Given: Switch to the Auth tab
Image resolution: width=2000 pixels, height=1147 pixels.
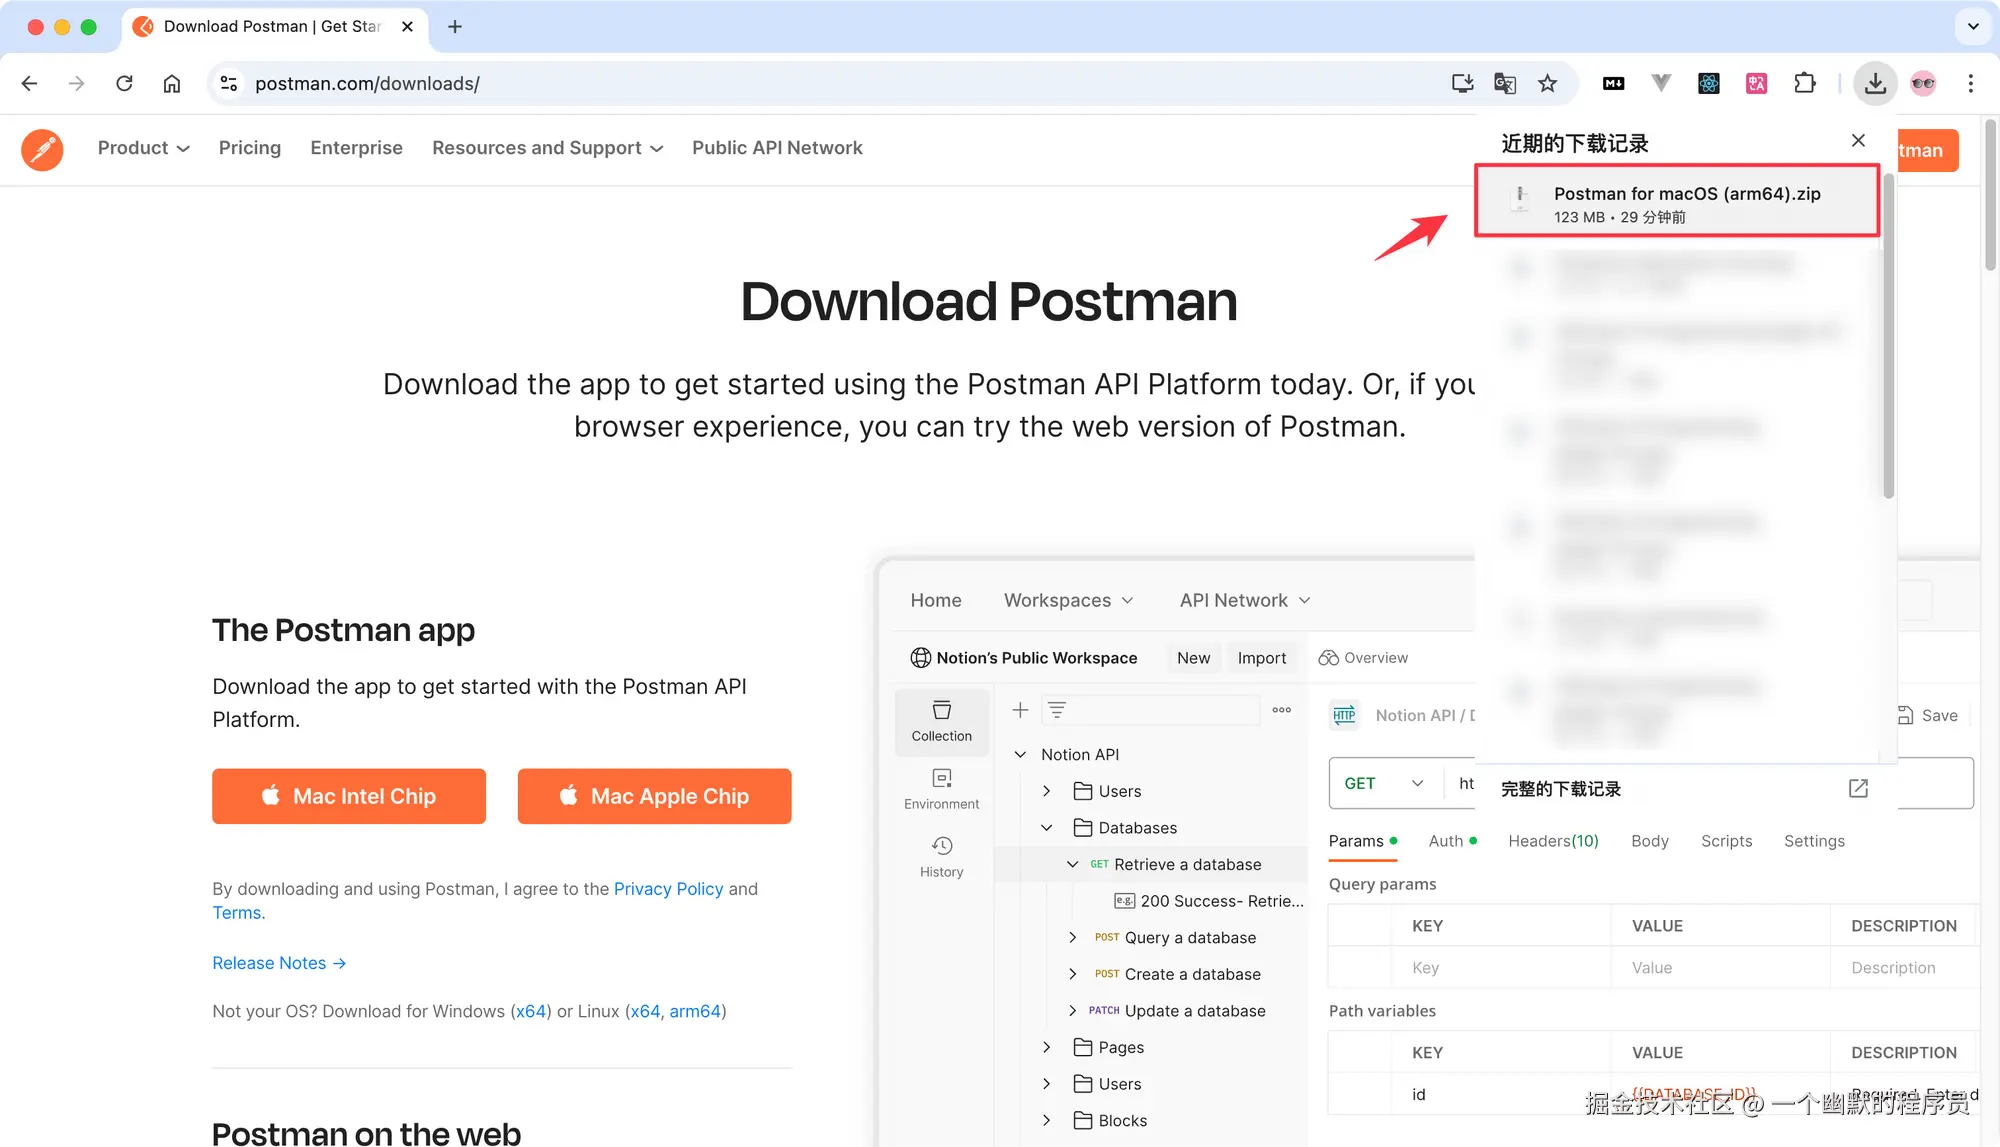Looking at the screenshot, I should [1452, 841].
